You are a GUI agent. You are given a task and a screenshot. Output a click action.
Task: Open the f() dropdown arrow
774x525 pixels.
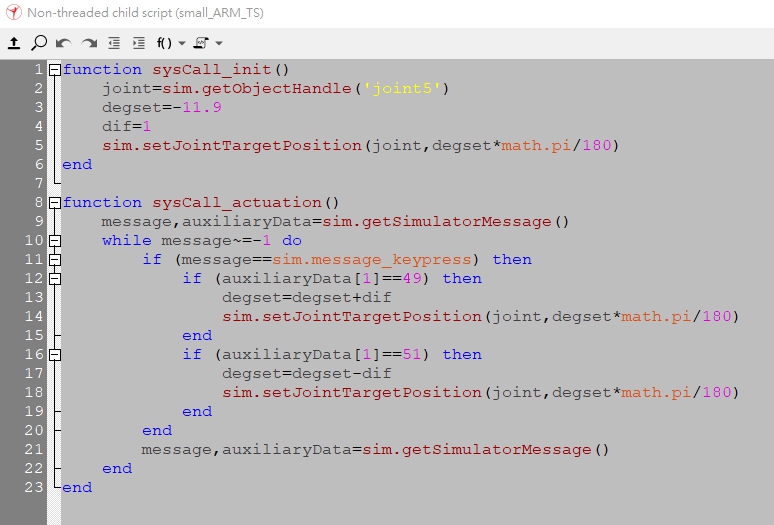pyautogui.click(x=182, y=43)
